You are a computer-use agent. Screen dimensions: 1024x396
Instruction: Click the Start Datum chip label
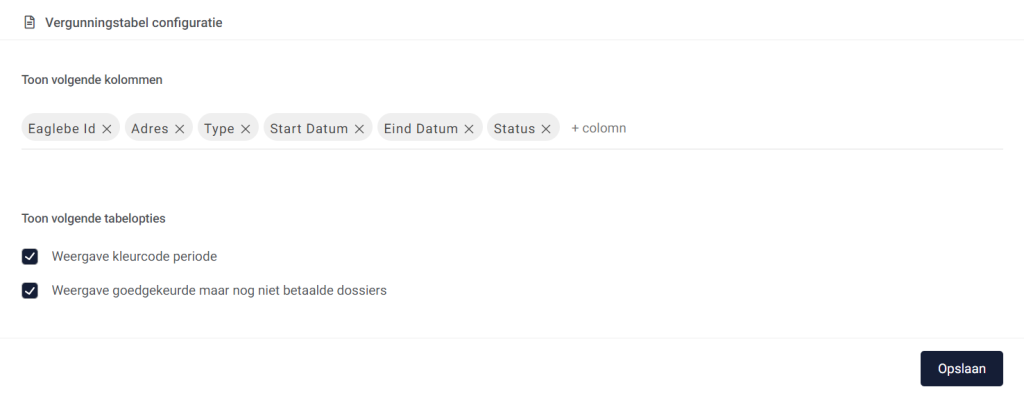pyautogui.click(x=309, y=129)
